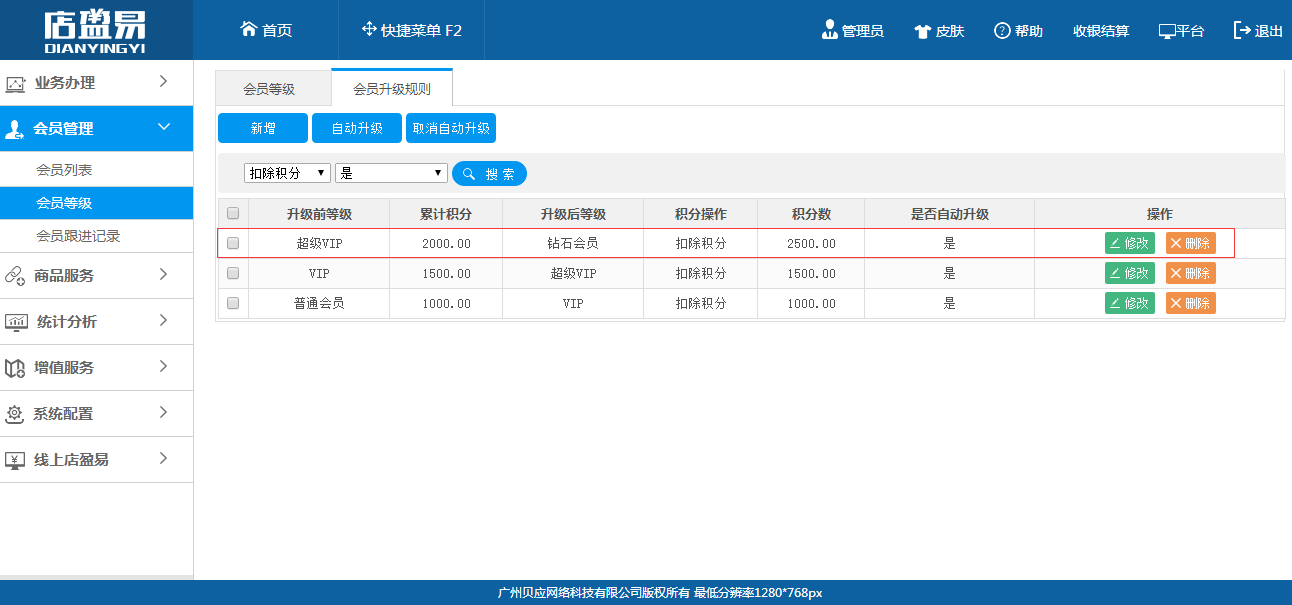Click the home icon beside 首页
The width and height of the screenshot is (1292, 605).
pos(249,29)
